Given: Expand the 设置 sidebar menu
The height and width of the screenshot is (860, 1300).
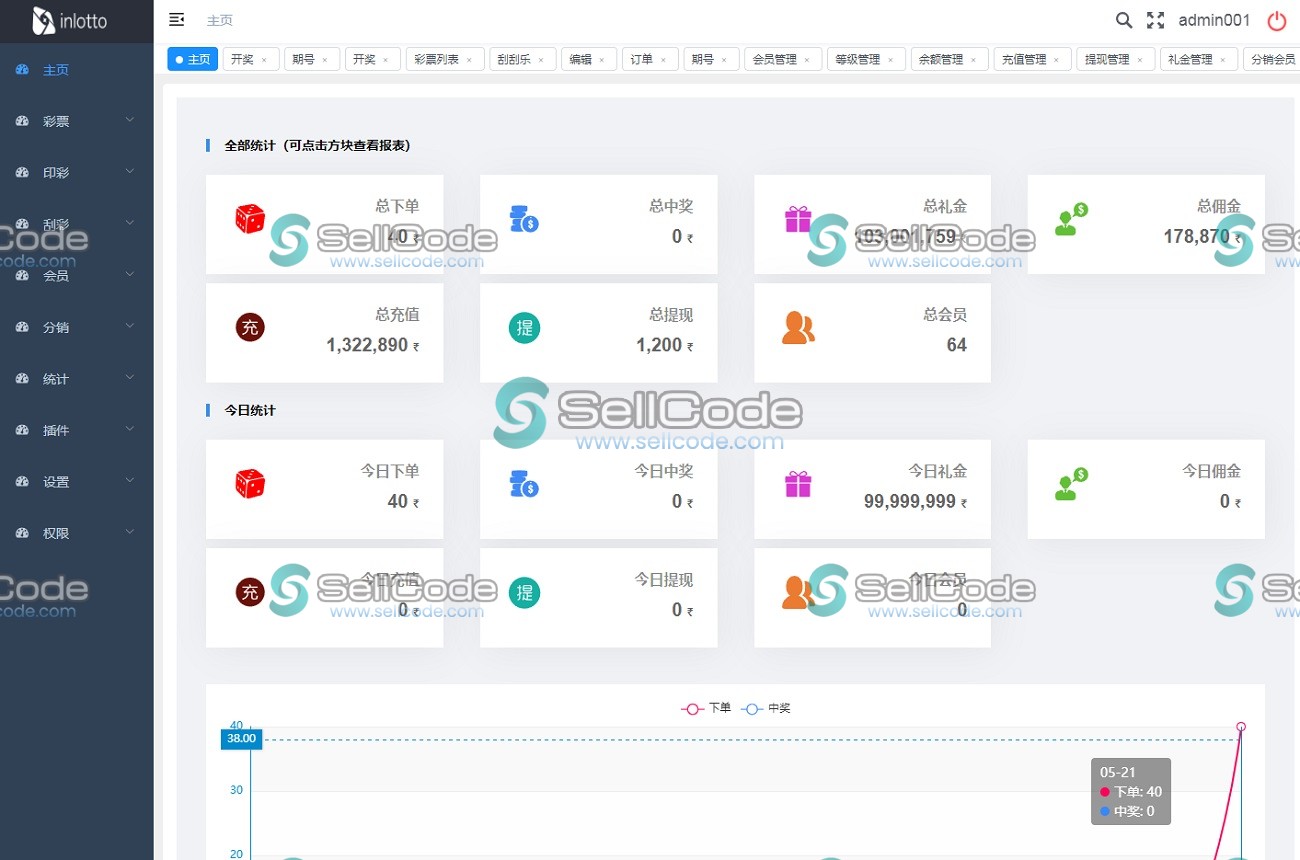Looking at the screenshot, I should [x=55, y=481].
